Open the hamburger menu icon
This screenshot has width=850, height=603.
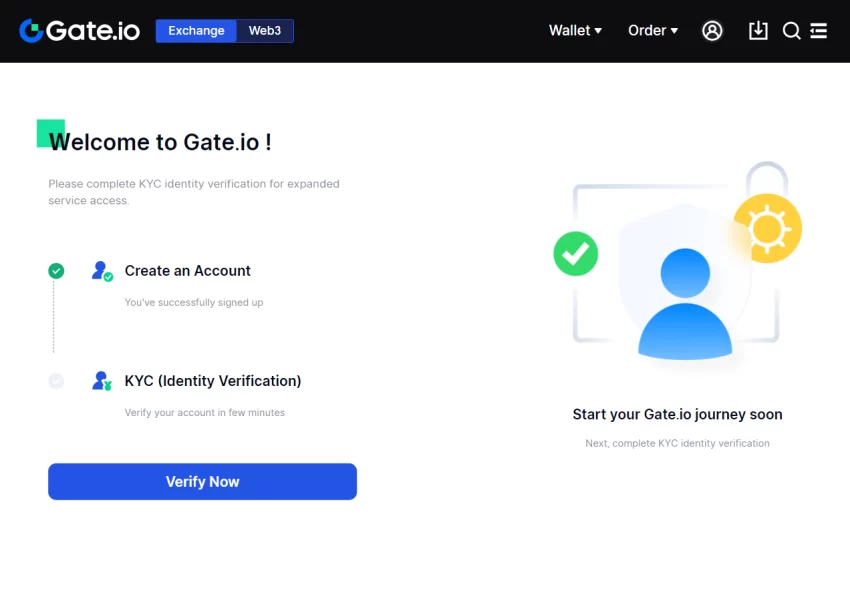[819, 31]
